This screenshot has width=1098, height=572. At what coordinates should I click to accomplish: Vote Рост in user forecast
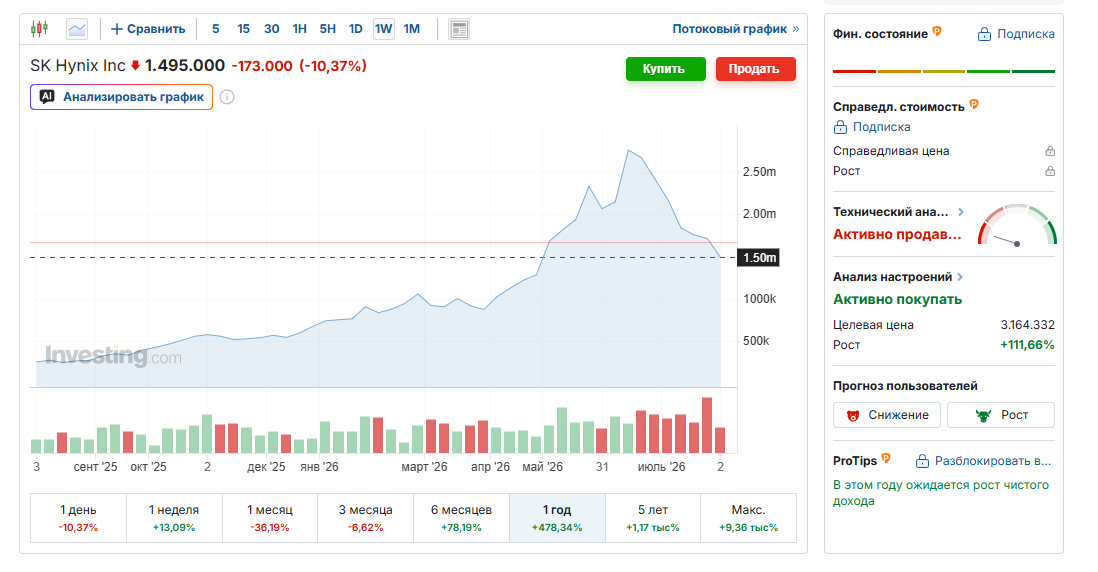tap(1001, 415)
